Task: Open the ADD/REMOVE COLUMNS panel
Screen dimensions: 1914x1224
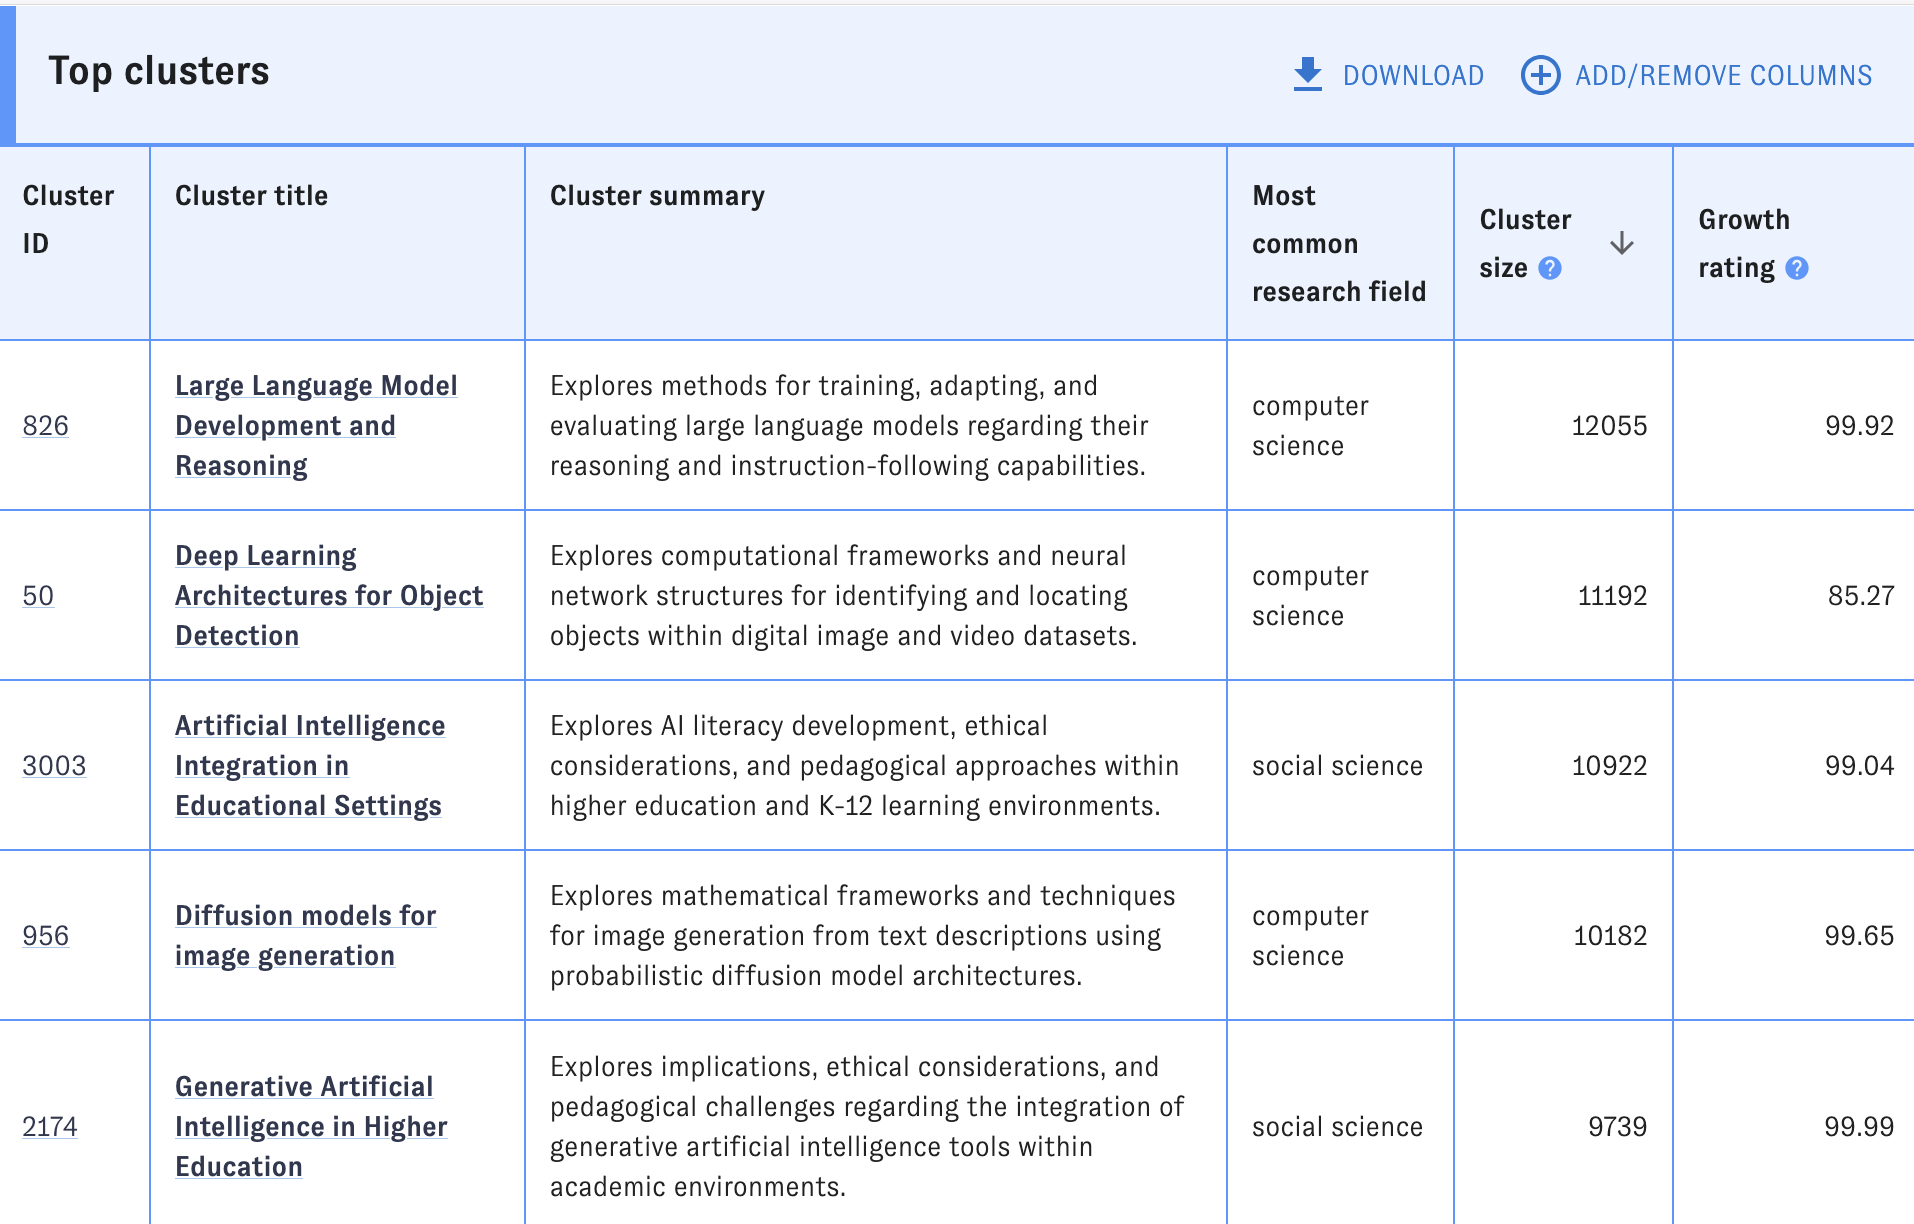Action: 1723,74
